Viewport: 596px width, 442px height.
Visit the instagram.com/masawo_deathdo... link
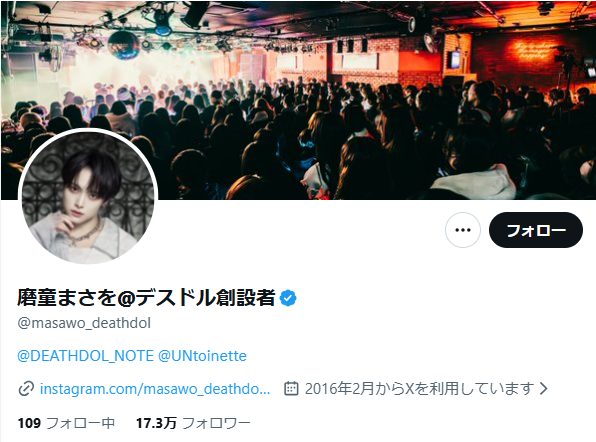click(x=155, y=389)
